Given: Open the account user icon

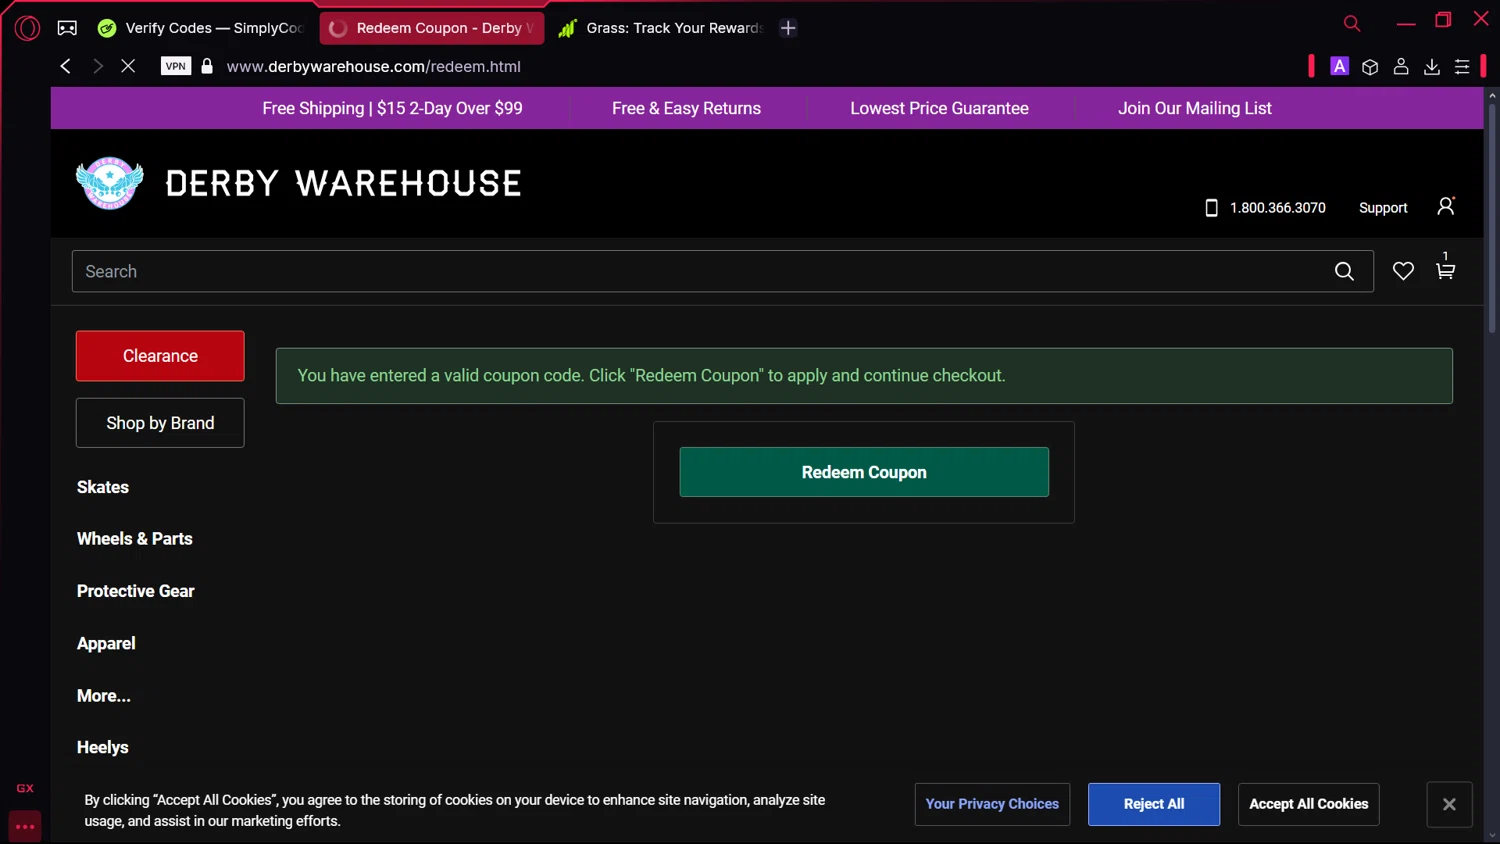Looking at the screenshot, I should [1446, 206].
